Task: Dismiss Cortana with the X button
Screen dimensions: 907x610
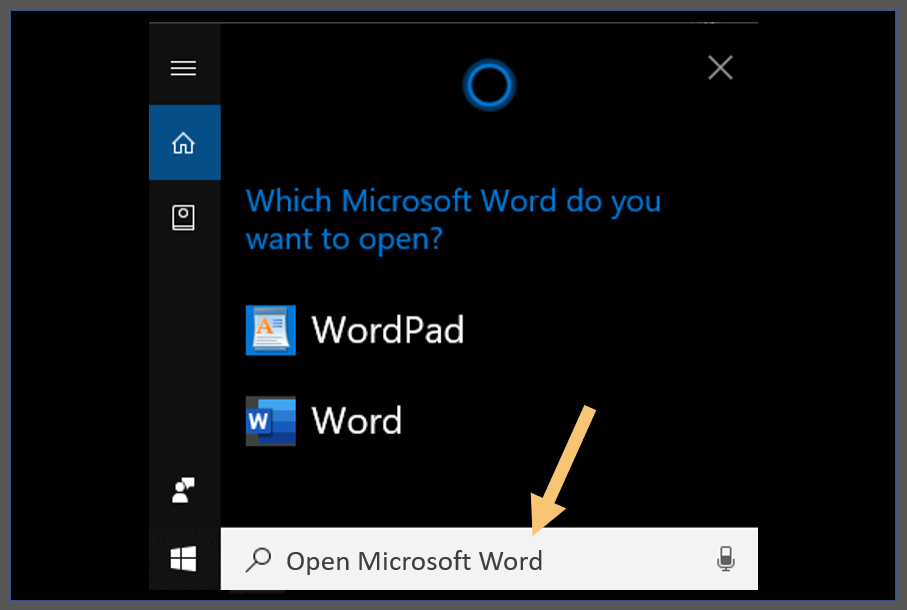Action: 720,67
